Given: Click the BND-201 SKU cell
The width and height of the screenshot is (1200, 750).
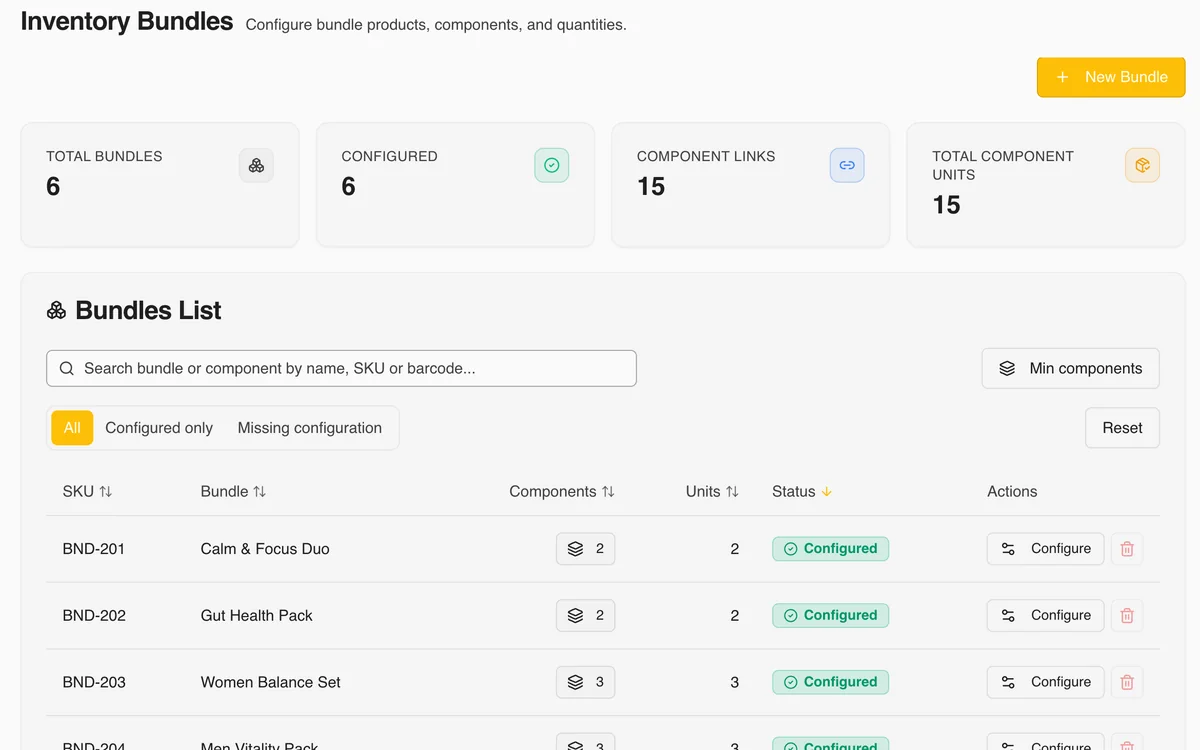Looking at the screenshot, I should coord(94,549).
